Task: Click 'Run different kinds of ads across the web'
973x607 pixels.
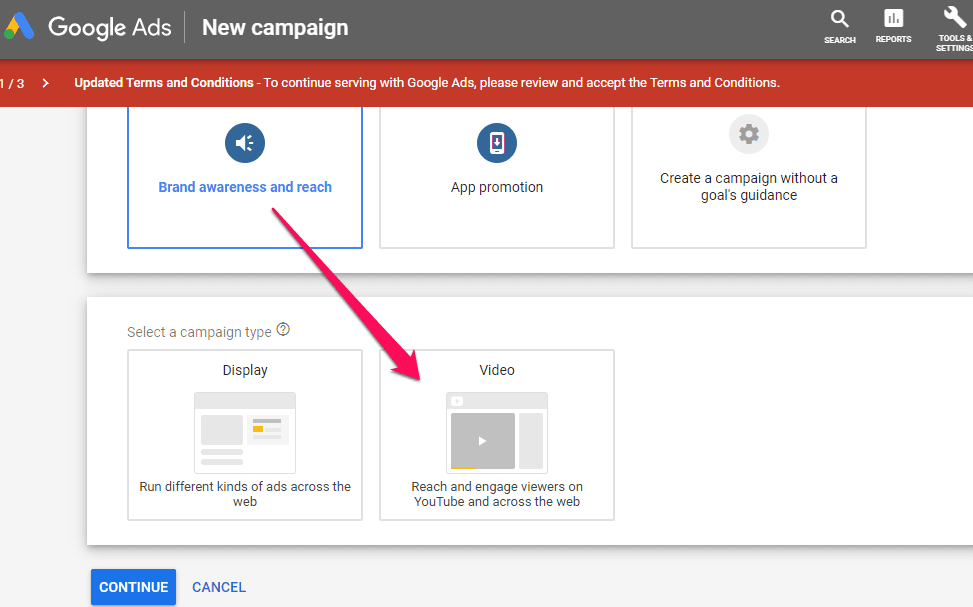Action: point(244,494)
